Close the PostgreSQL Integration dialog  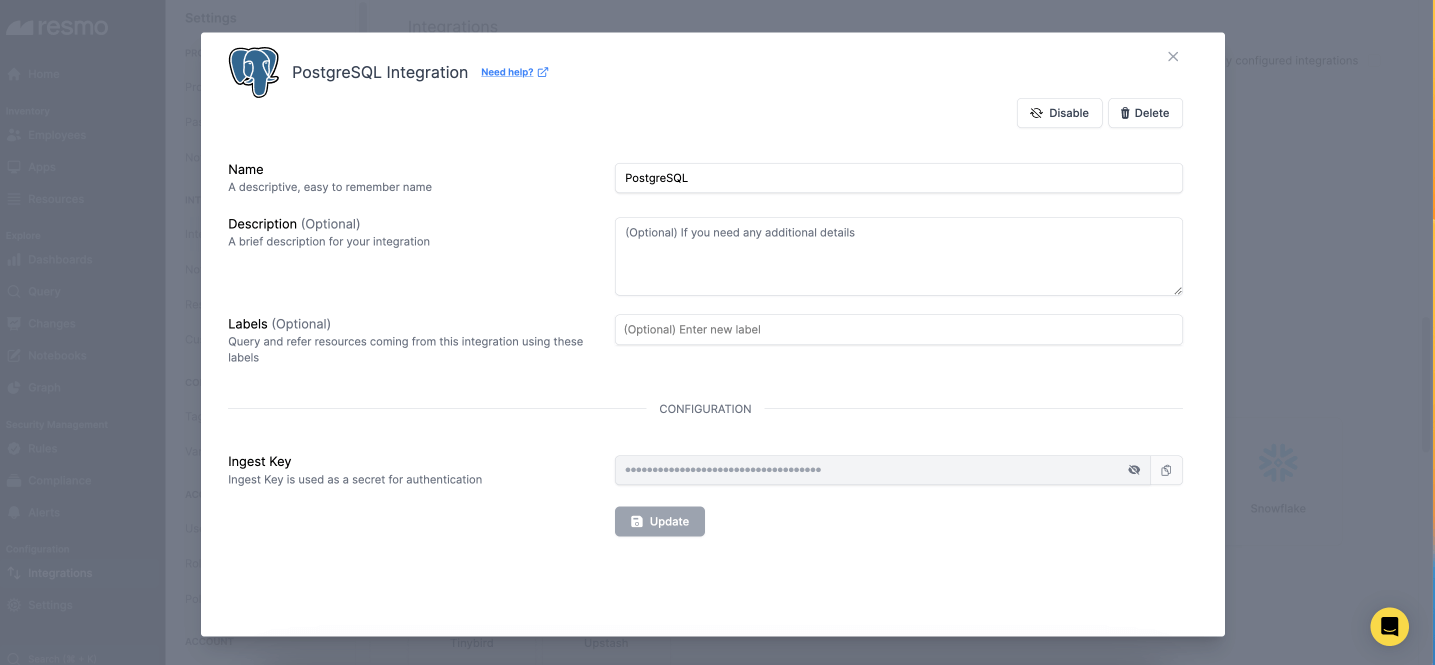pyautogui.click(x=1173, y=57)
